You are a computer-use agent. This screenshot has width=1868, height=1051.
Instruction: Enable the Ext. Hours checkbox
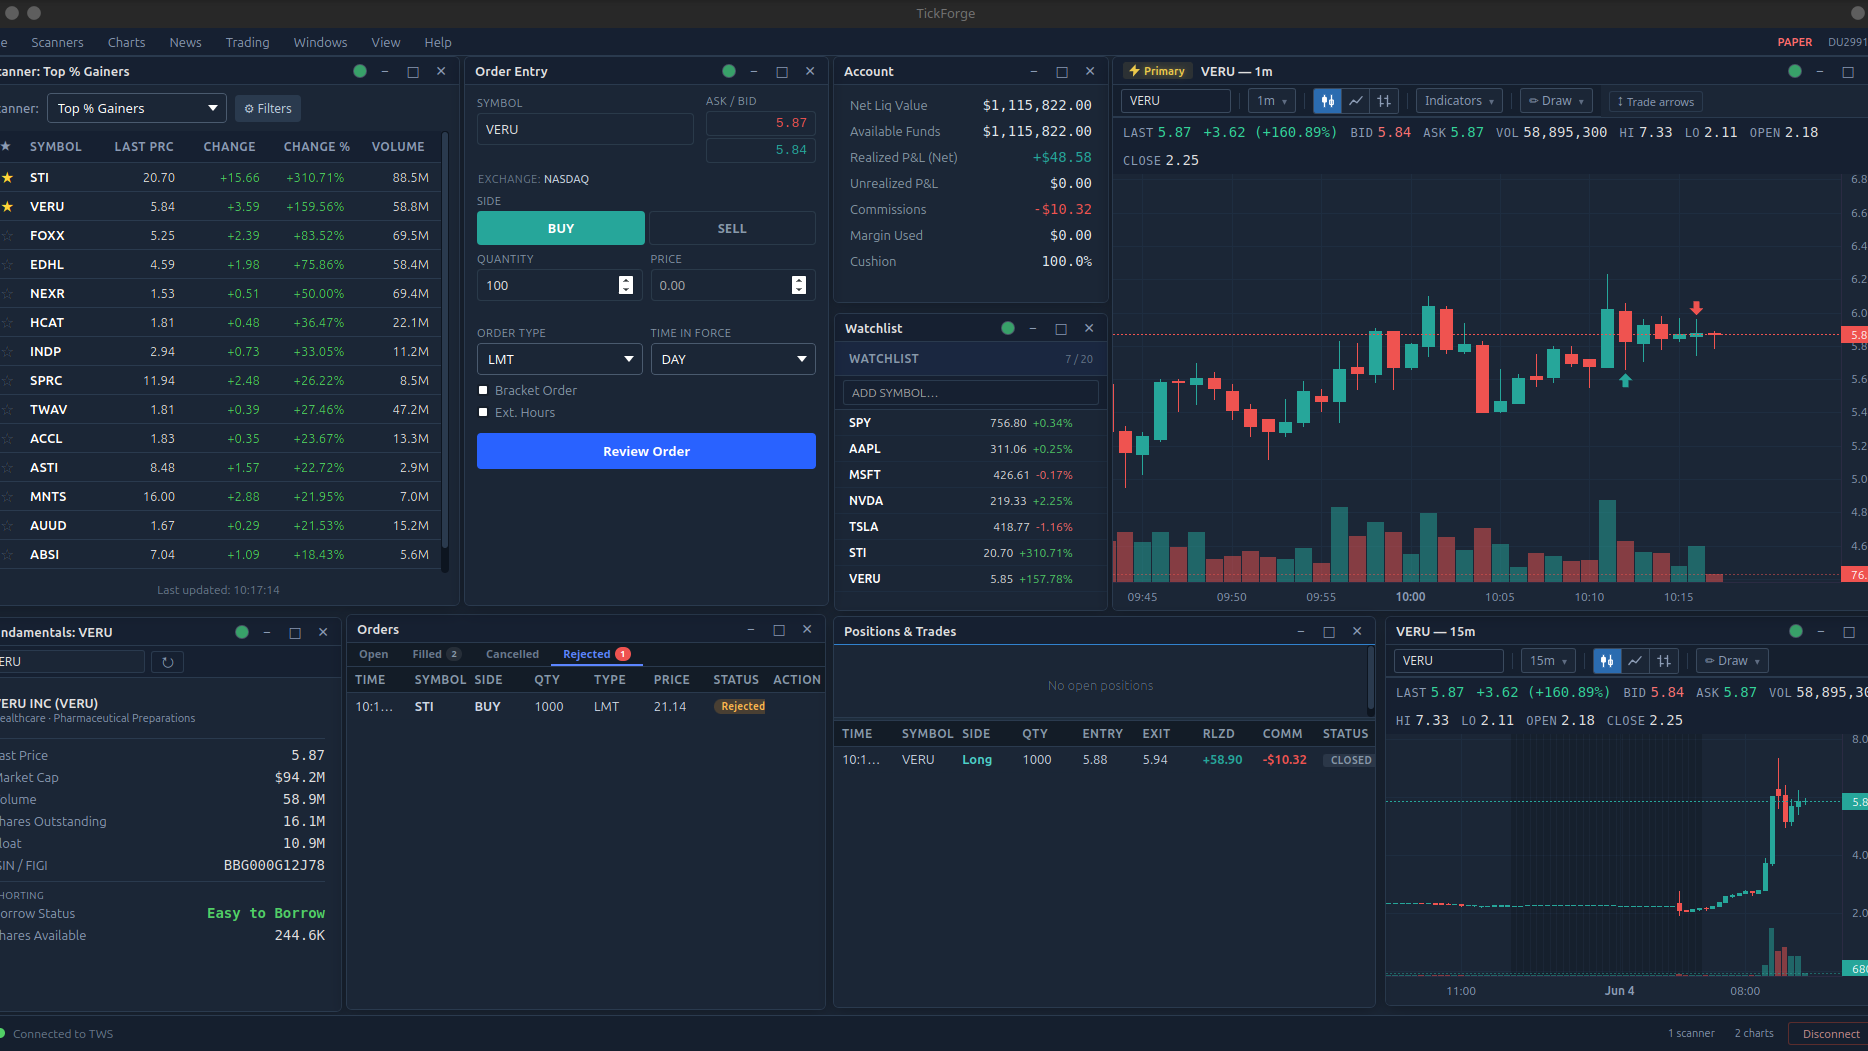(x=483, y=412)
